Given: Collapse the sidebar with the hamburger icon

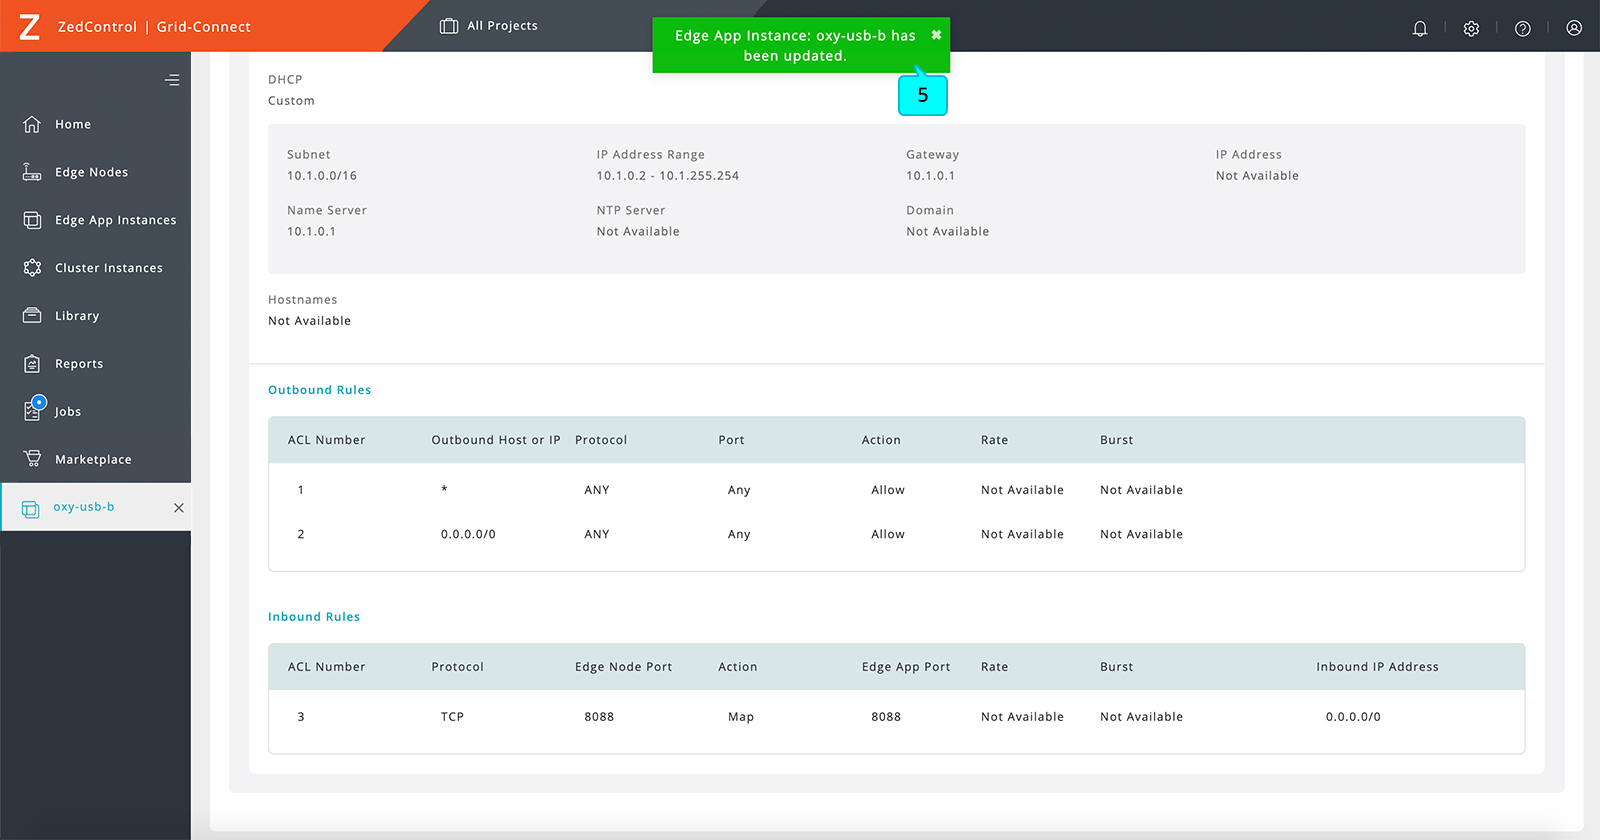Looking at the screenshot, I should [x=172, y=80].
